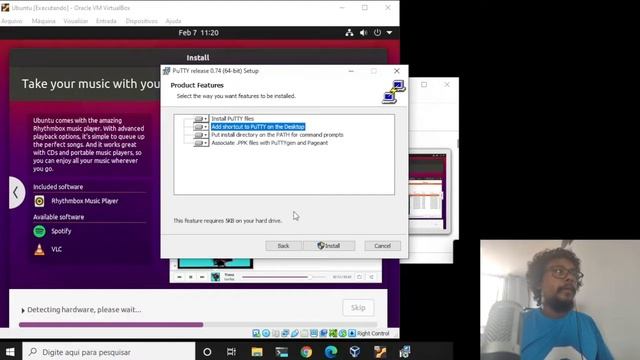Click the 'Right Control' host key label
Screen dimensions: 640x360
click(373, 333)
